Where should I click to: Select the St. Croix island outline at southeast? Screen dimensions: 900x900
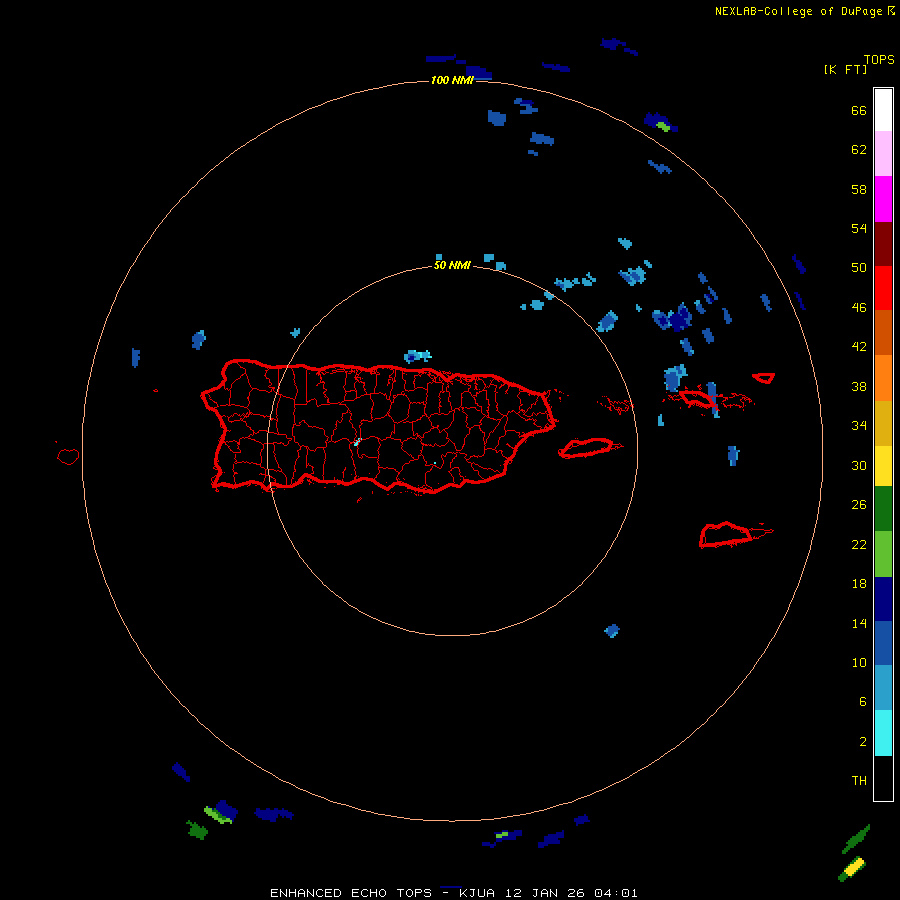[x=726, y=535]
